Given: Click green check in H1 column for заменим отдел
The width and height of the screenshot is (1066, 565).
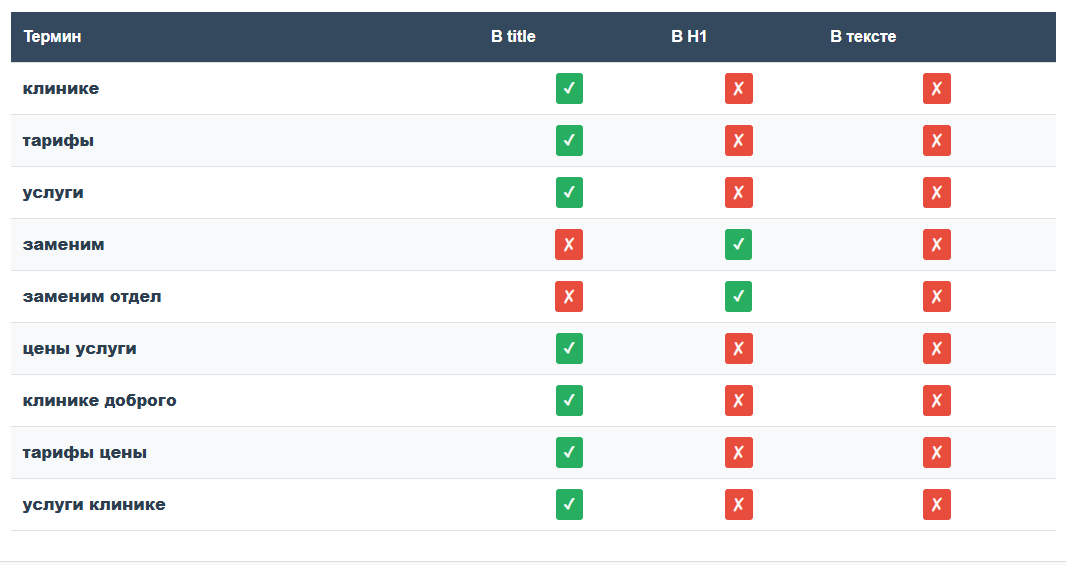Looking at the screenshot, I should click(738, 296).
